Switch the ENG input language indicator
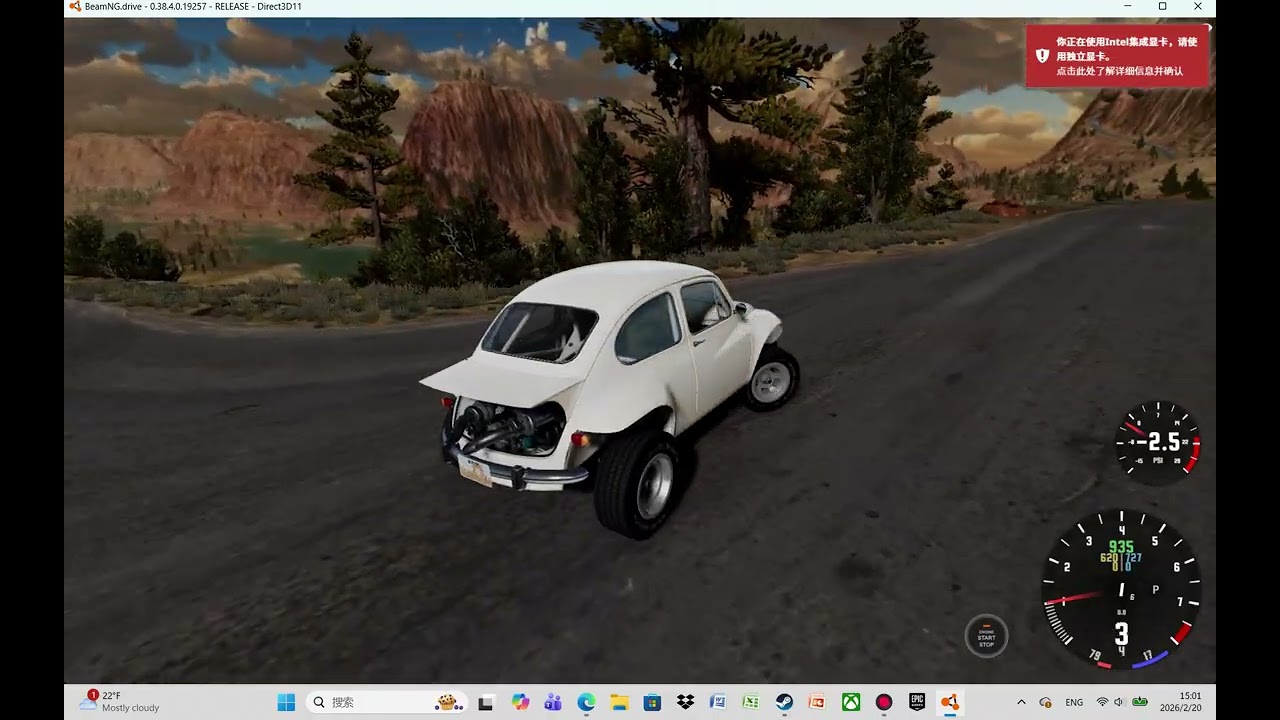Screen dimensions: 1280x720 pos(1074,702)
